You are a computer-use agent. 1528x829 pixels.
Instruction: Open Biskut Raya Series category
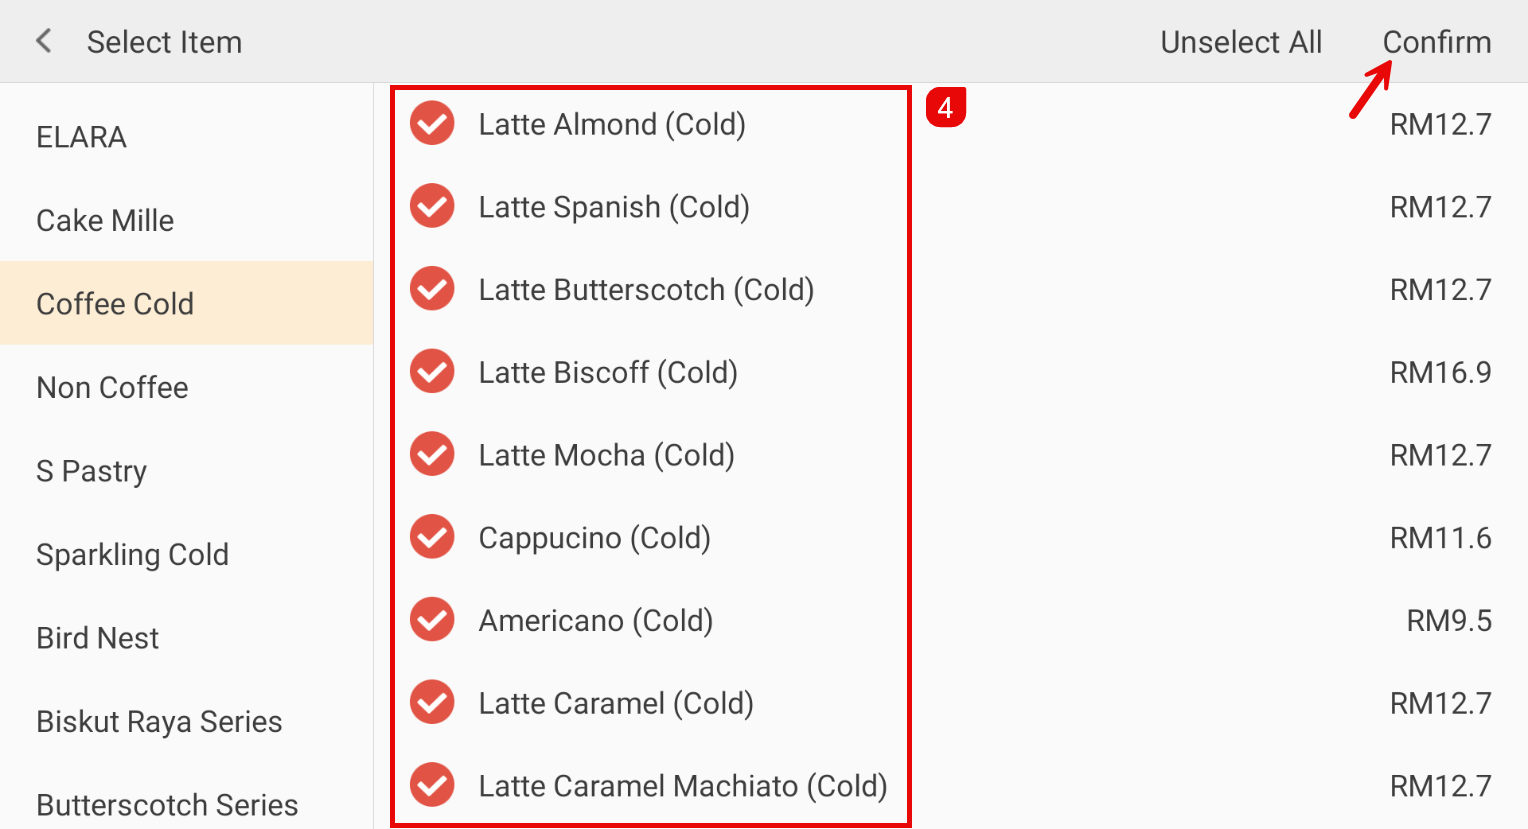[159, 721]
